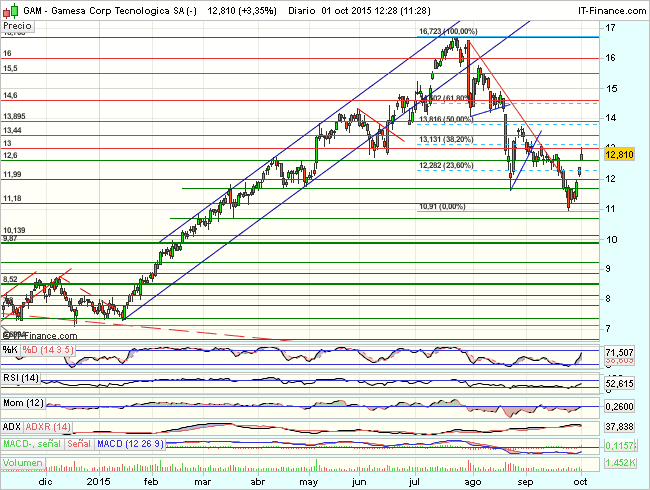Click the 15,5 resistance level label
Viewport: 650px width, 490px height.
pos(10,68)
